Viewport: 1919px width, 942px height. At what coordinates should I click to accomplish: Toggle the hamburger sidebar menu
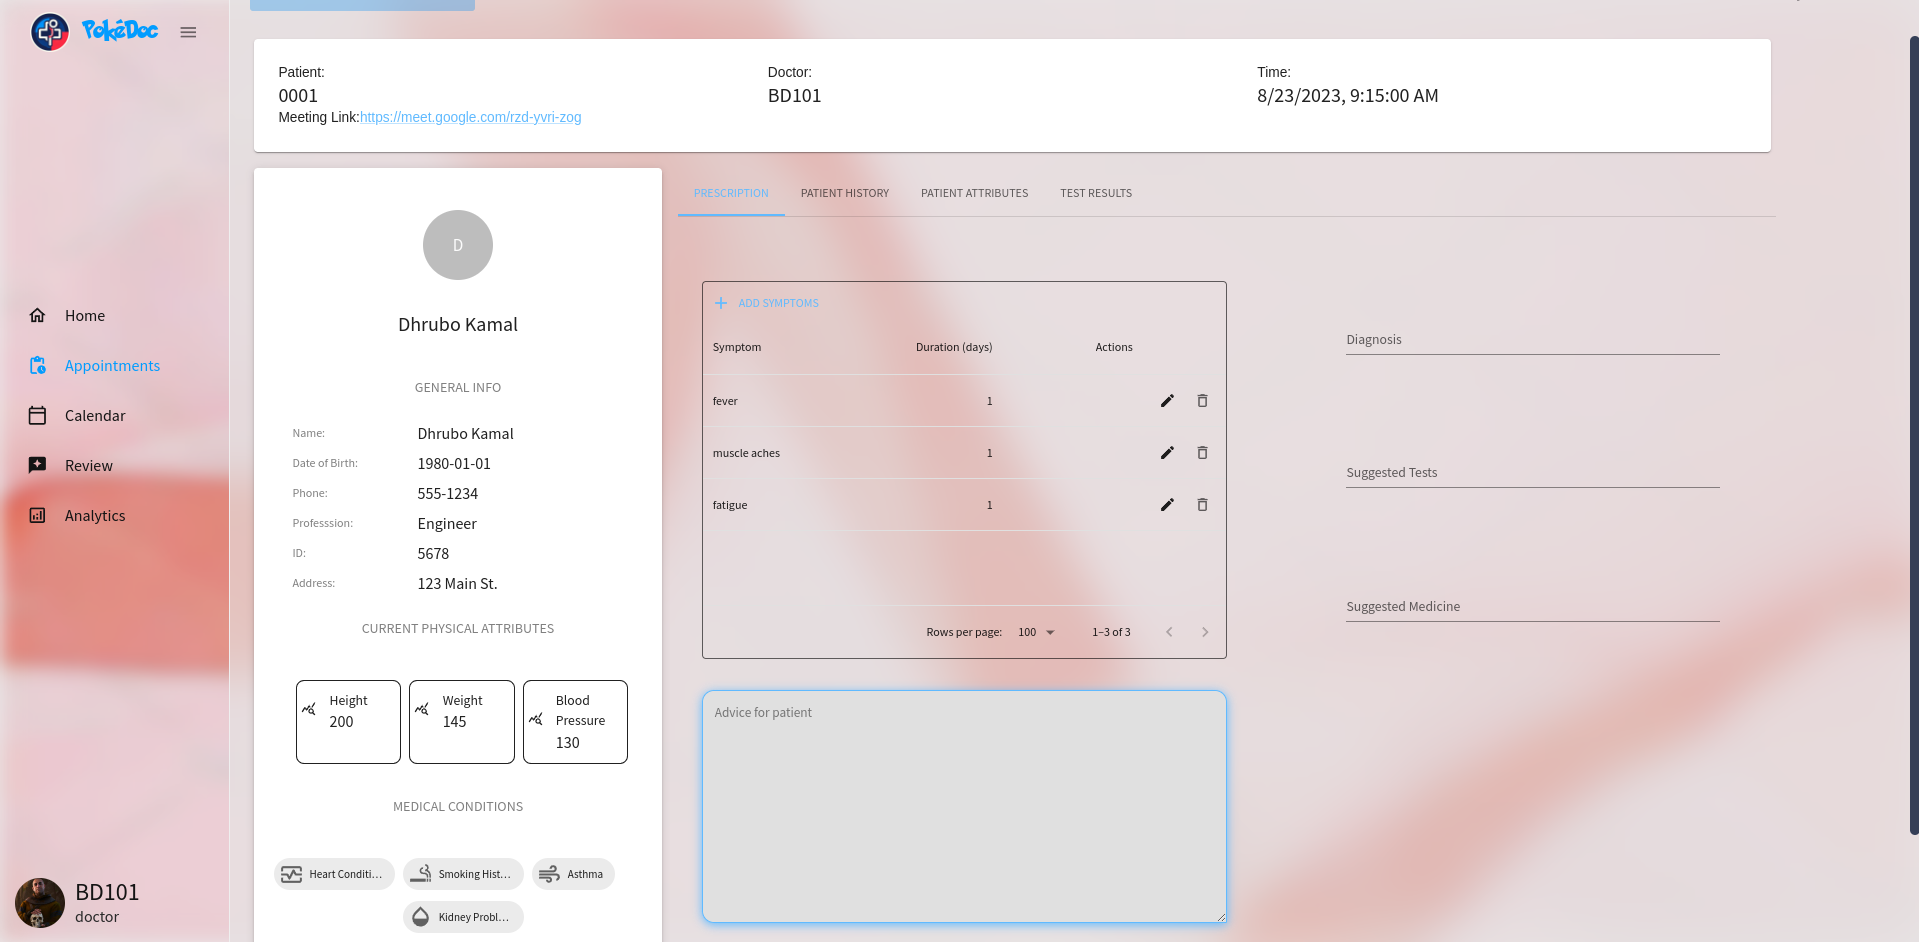coord(188,32)
